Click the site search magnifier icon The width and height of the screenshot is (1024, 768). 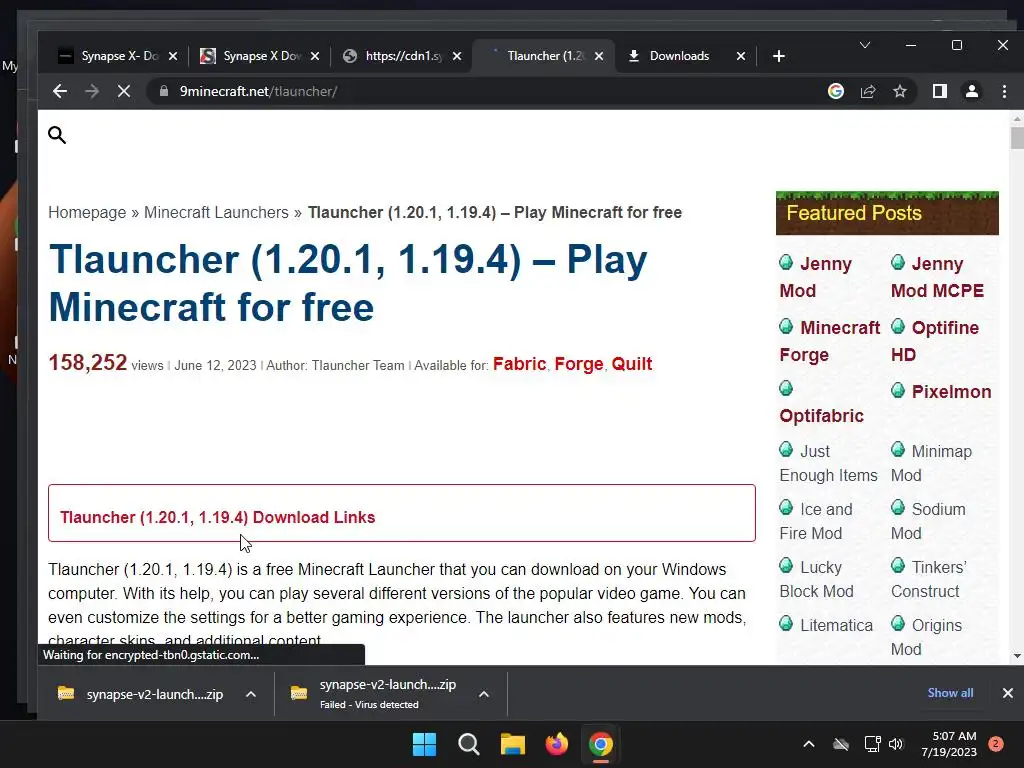(57, 135)
